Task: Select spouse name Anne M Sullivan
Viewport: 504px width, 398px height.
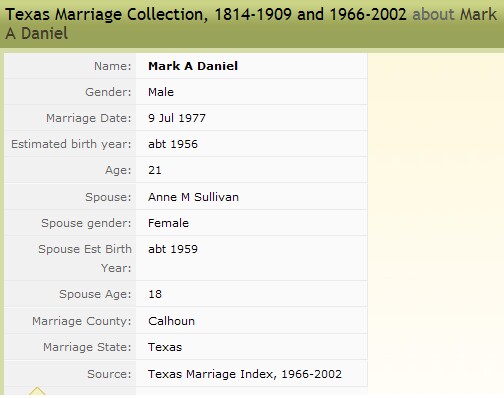Action: tap(193, 197)
